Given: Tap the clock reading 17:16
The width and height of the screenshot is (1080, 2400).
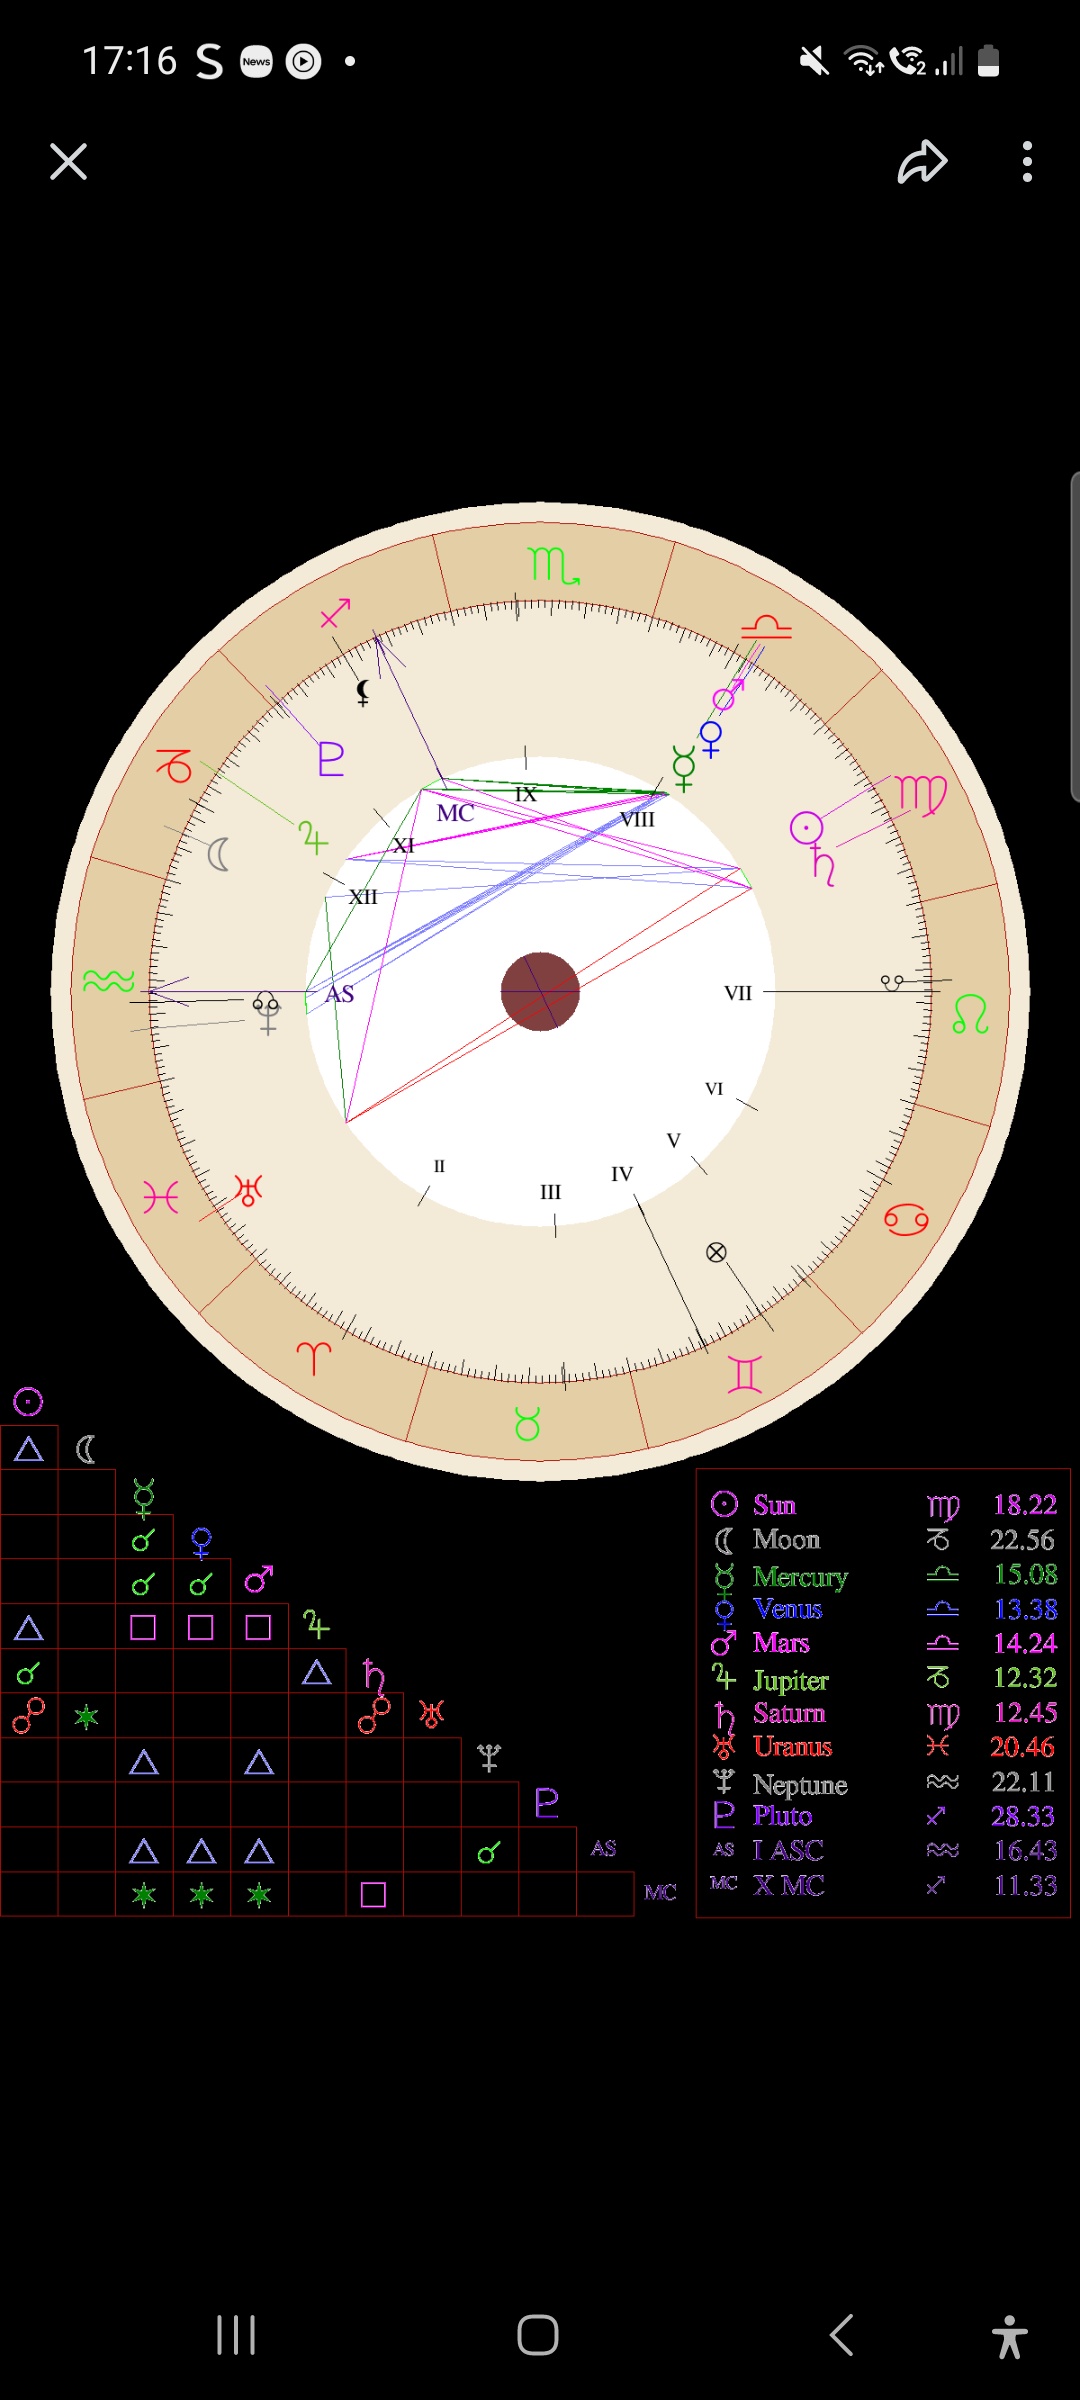Looking at the screenshot, I should pyautogui.click(x=129, y=61).
